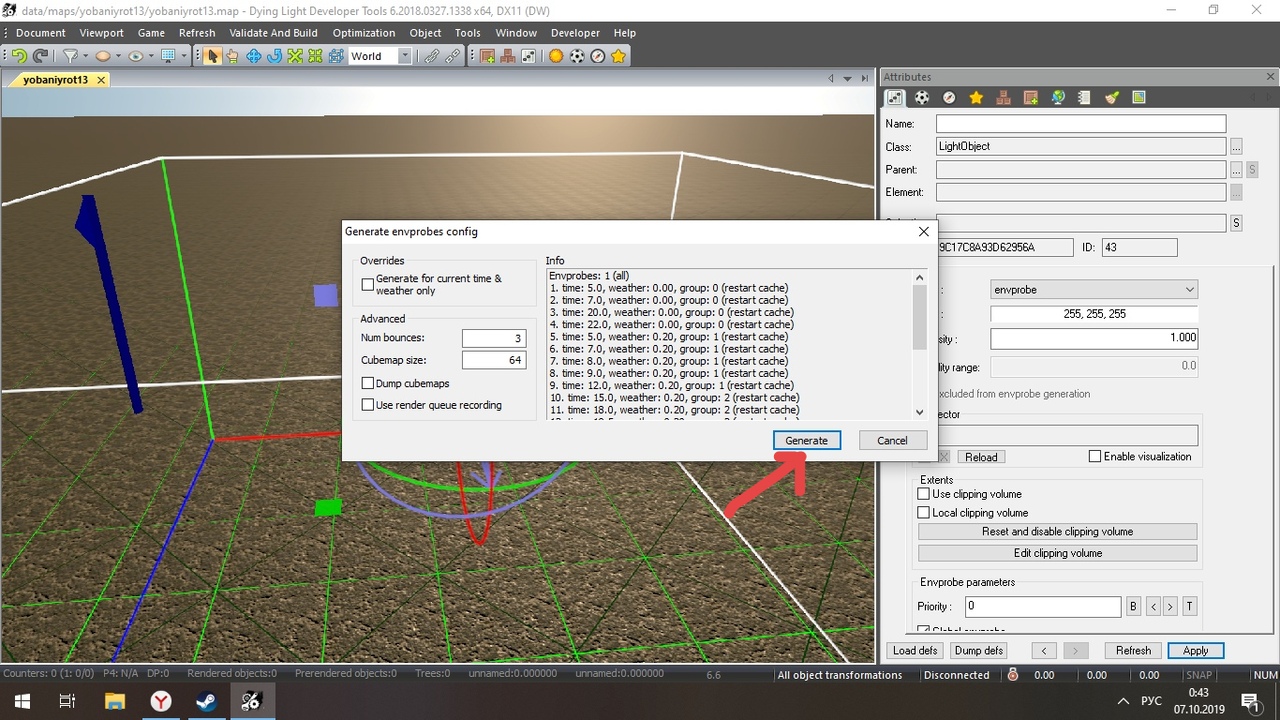Enable Use render queue recording
This screenshot has width=1280, height=720.
tap(367, 405)
